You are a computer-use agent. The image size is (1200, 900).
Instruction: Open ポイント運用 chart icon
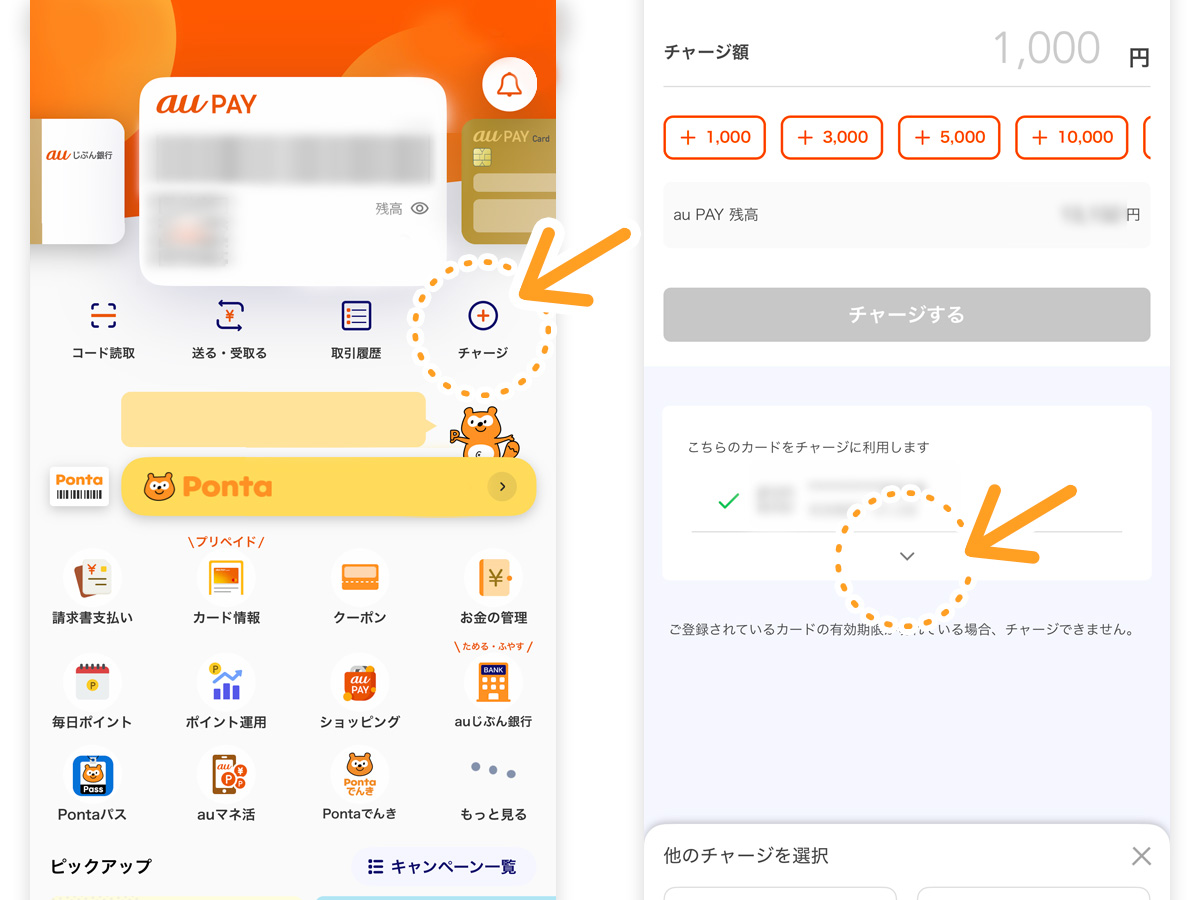click(226, 682)
